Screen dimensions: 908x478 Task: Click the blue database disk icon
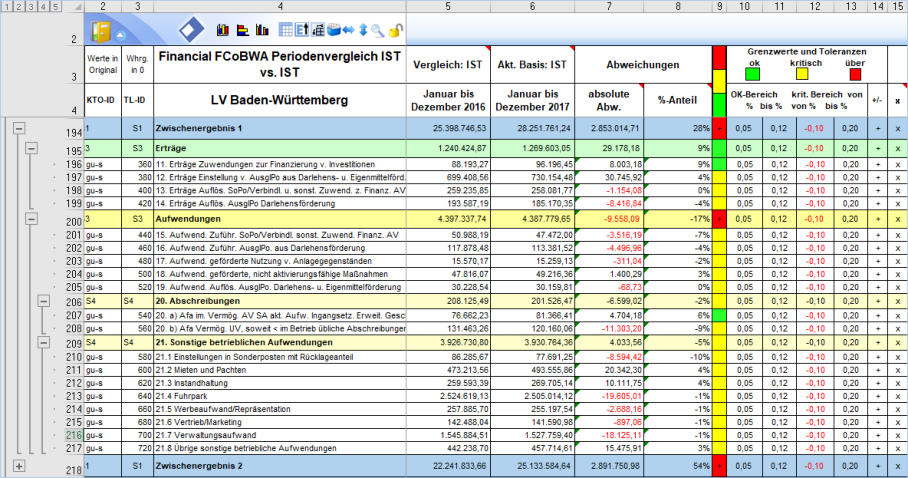pos(333,30)
